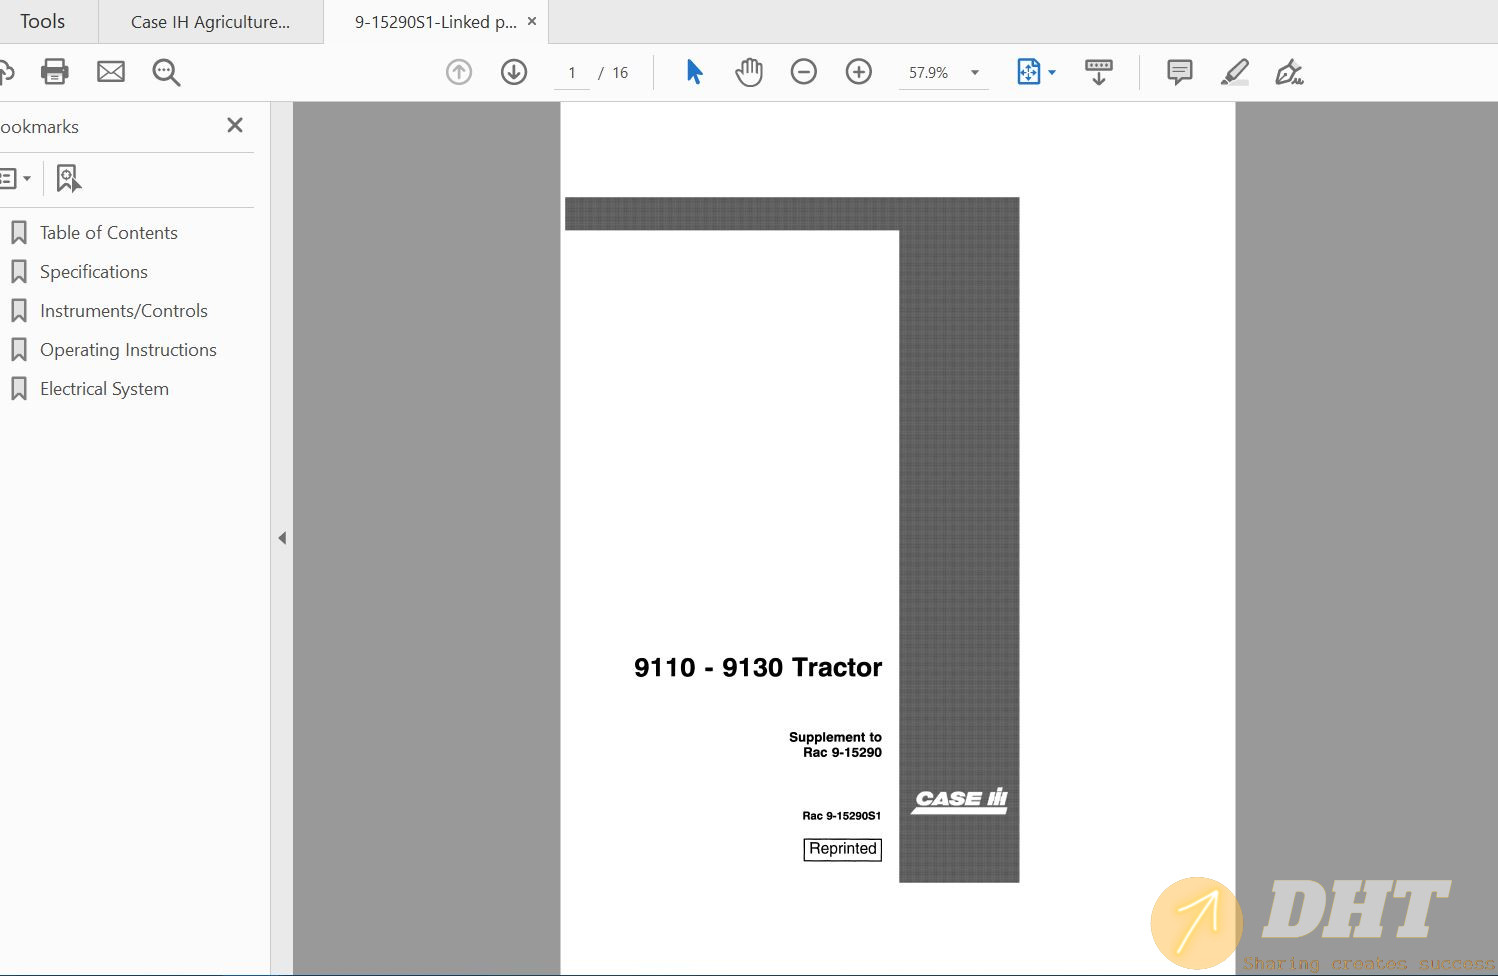Click the Supplement to Rac 9-15290 text
The image size is (1498, 976).
click(836, 745)
